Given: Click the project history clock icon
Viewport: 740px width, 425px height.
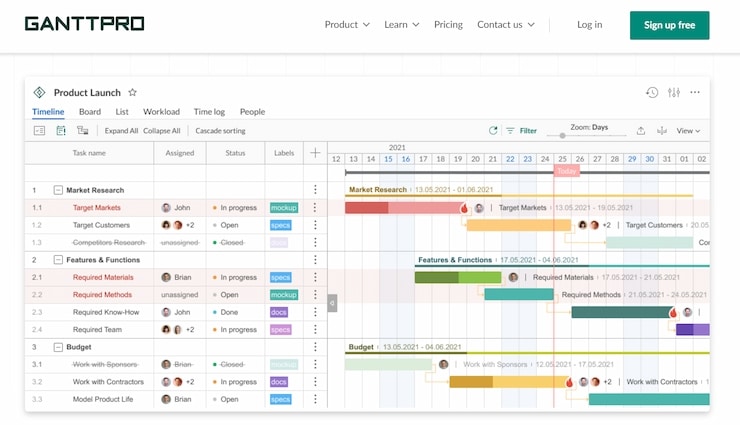Looking at the screenshot, I should point(652,92).
